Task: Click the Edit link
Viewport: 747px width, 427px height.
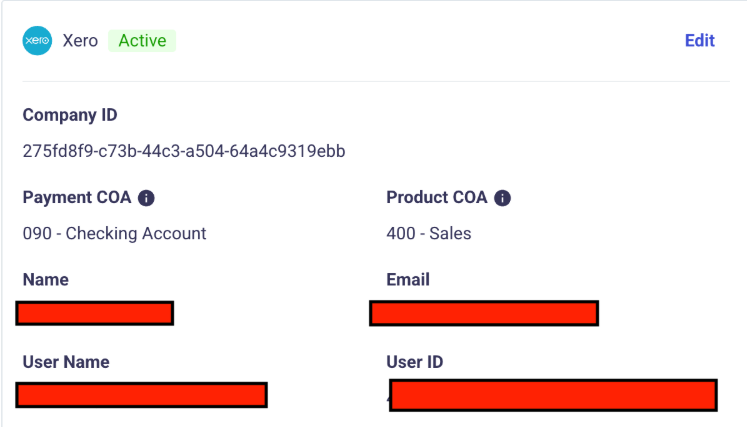Action: (699, 41)
